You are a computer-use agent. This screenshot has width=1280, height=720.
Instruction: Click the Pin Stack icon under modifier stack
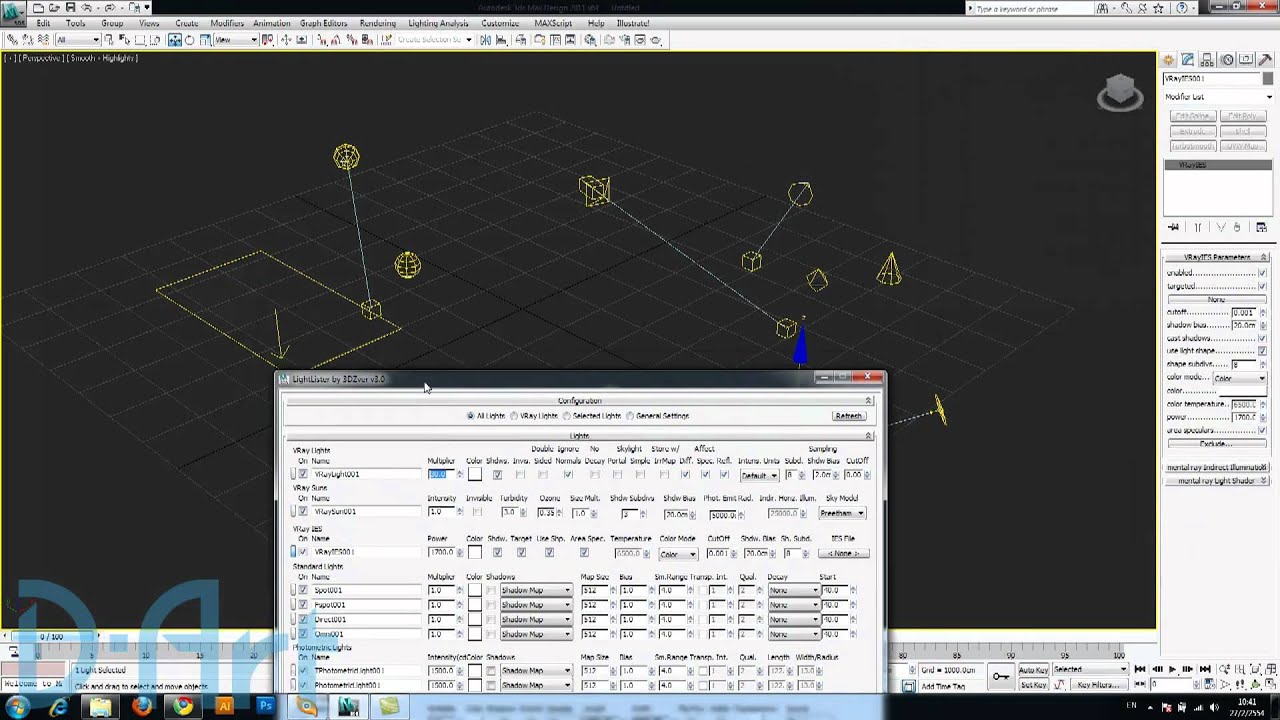coord(1173,227)
